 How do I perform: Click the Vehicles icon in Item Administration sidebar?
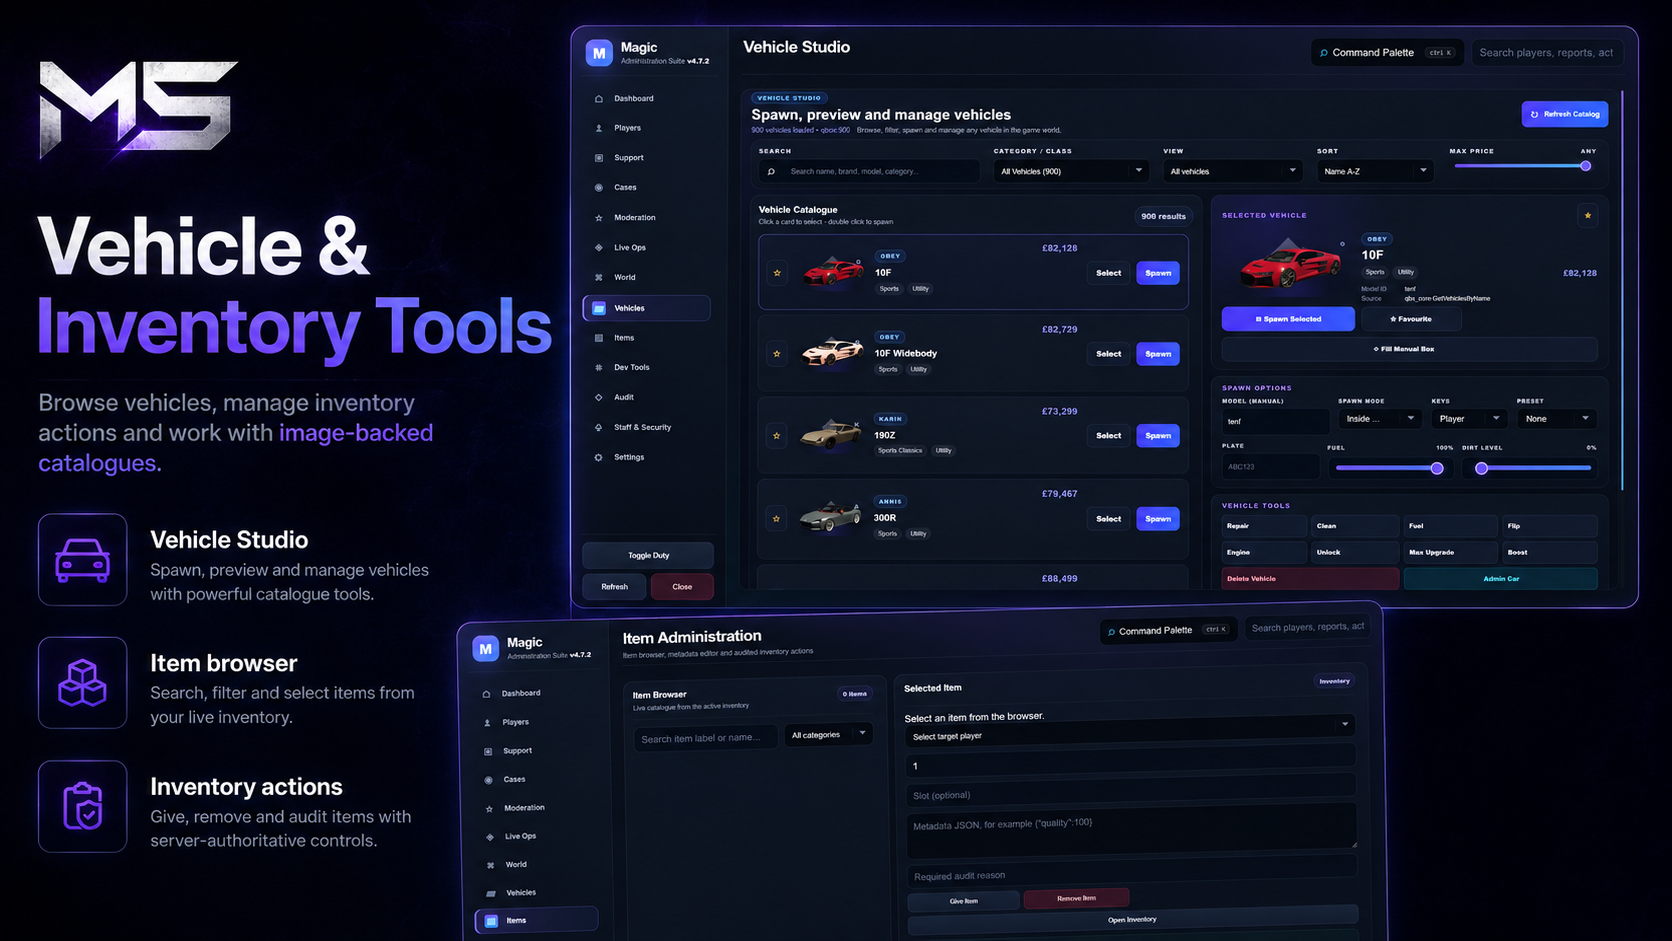click(491, 893)
